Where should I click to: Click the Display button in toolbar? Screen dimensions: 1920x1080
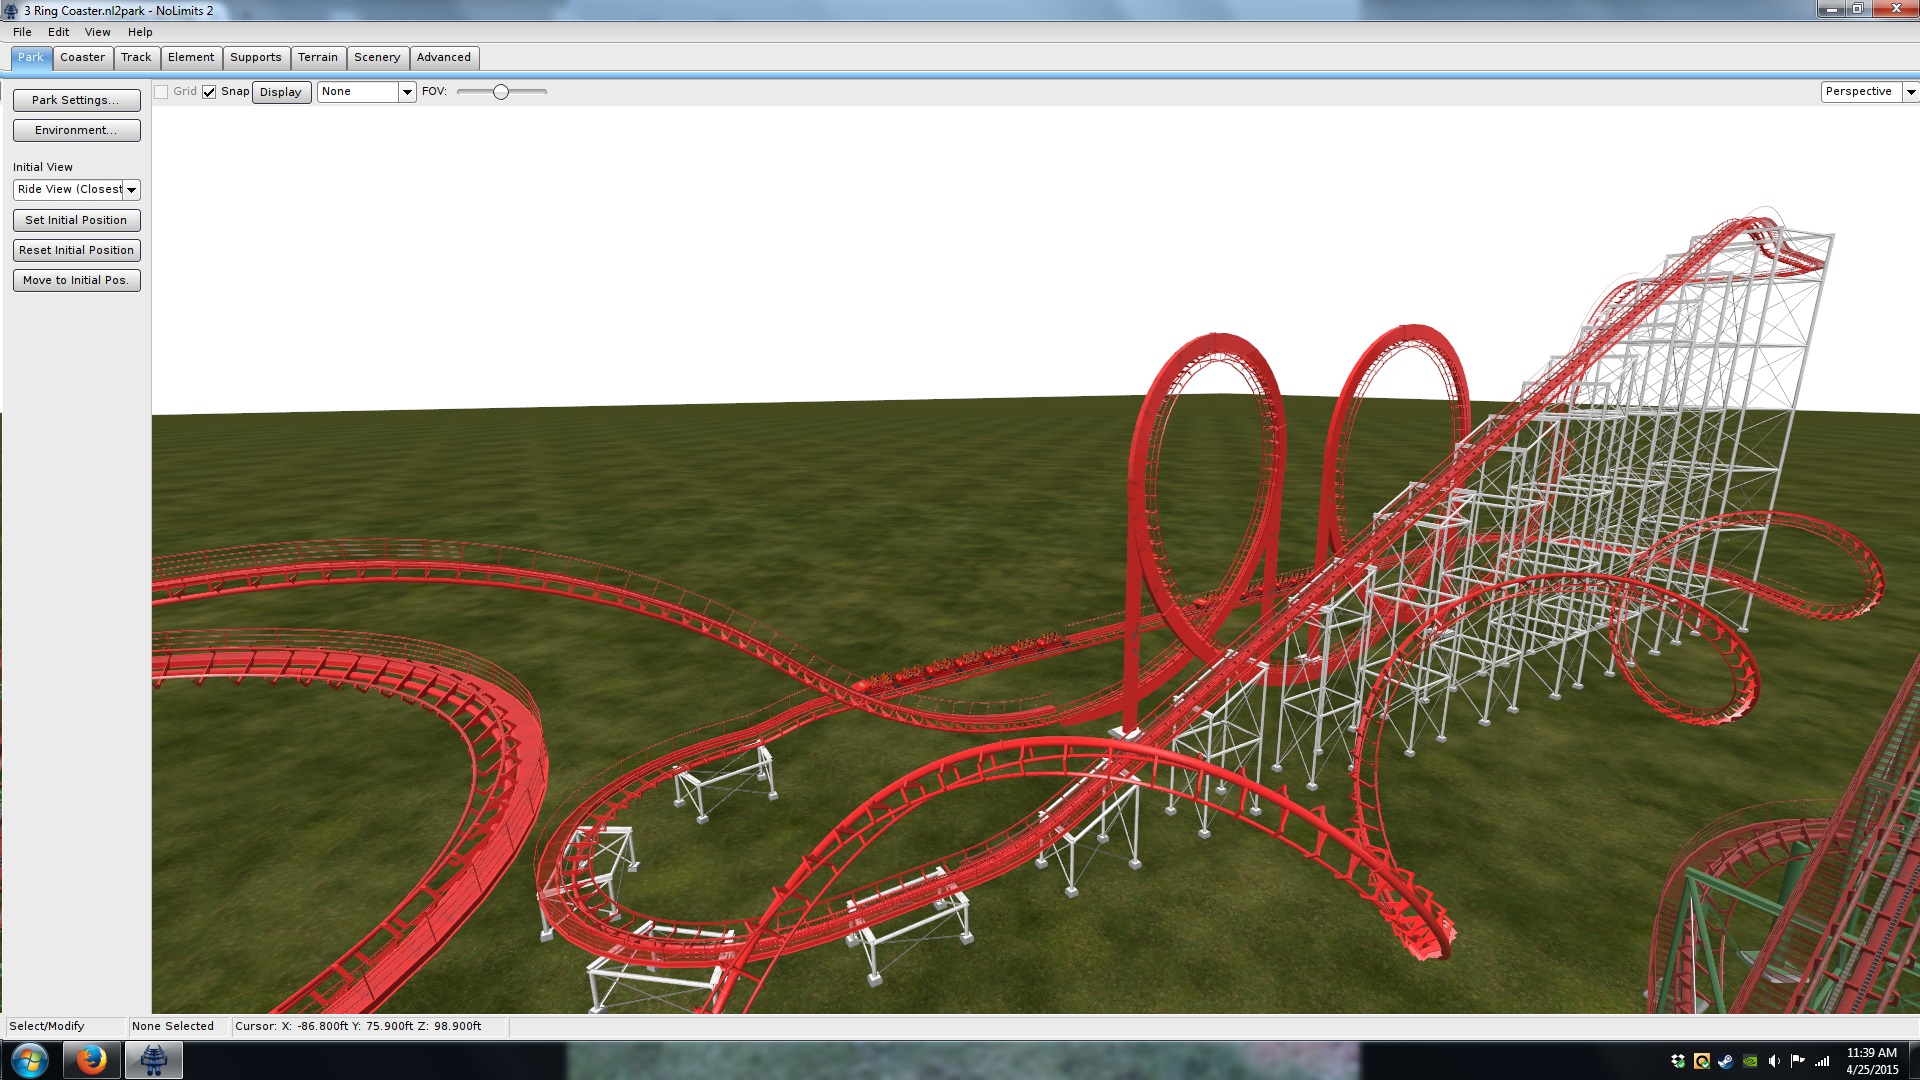pos(280,92)
